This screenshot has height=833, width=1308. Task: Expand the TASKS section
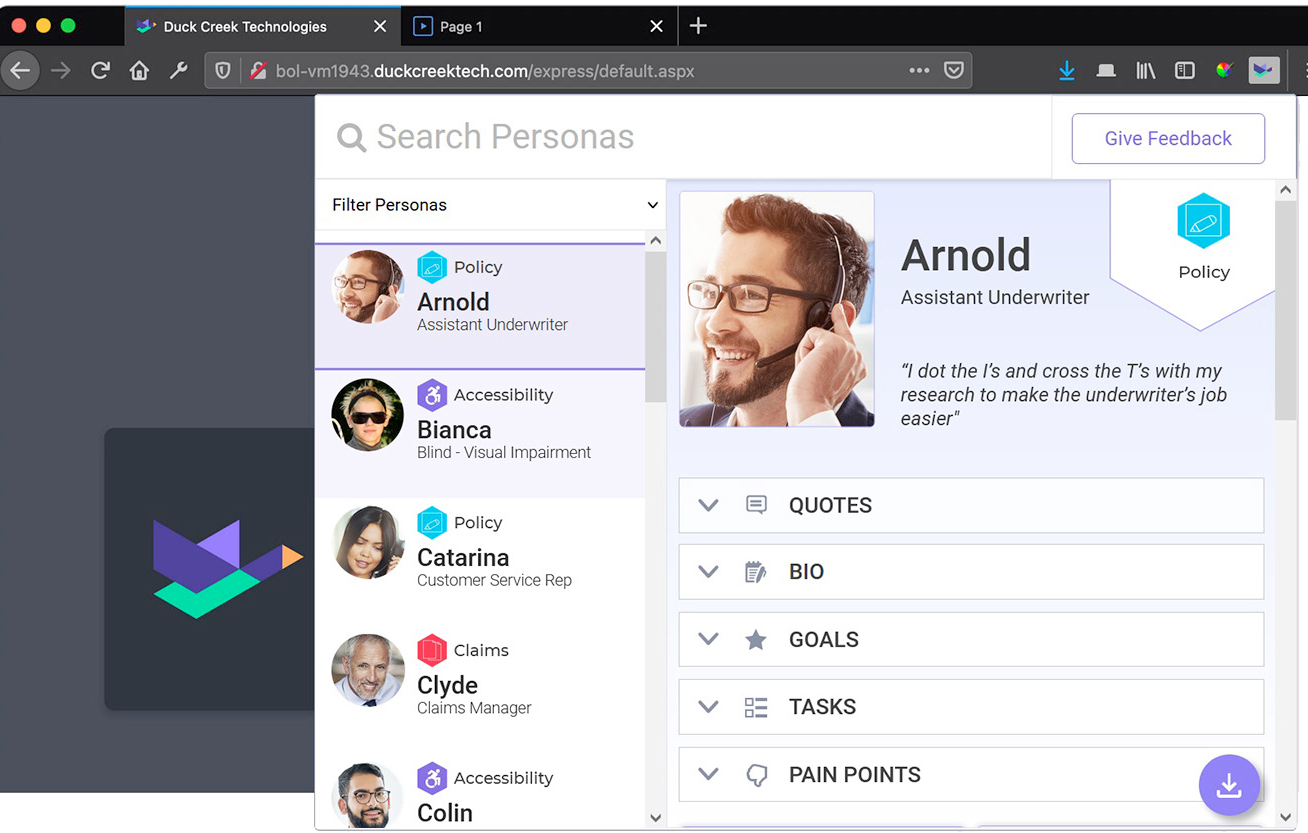971,707
